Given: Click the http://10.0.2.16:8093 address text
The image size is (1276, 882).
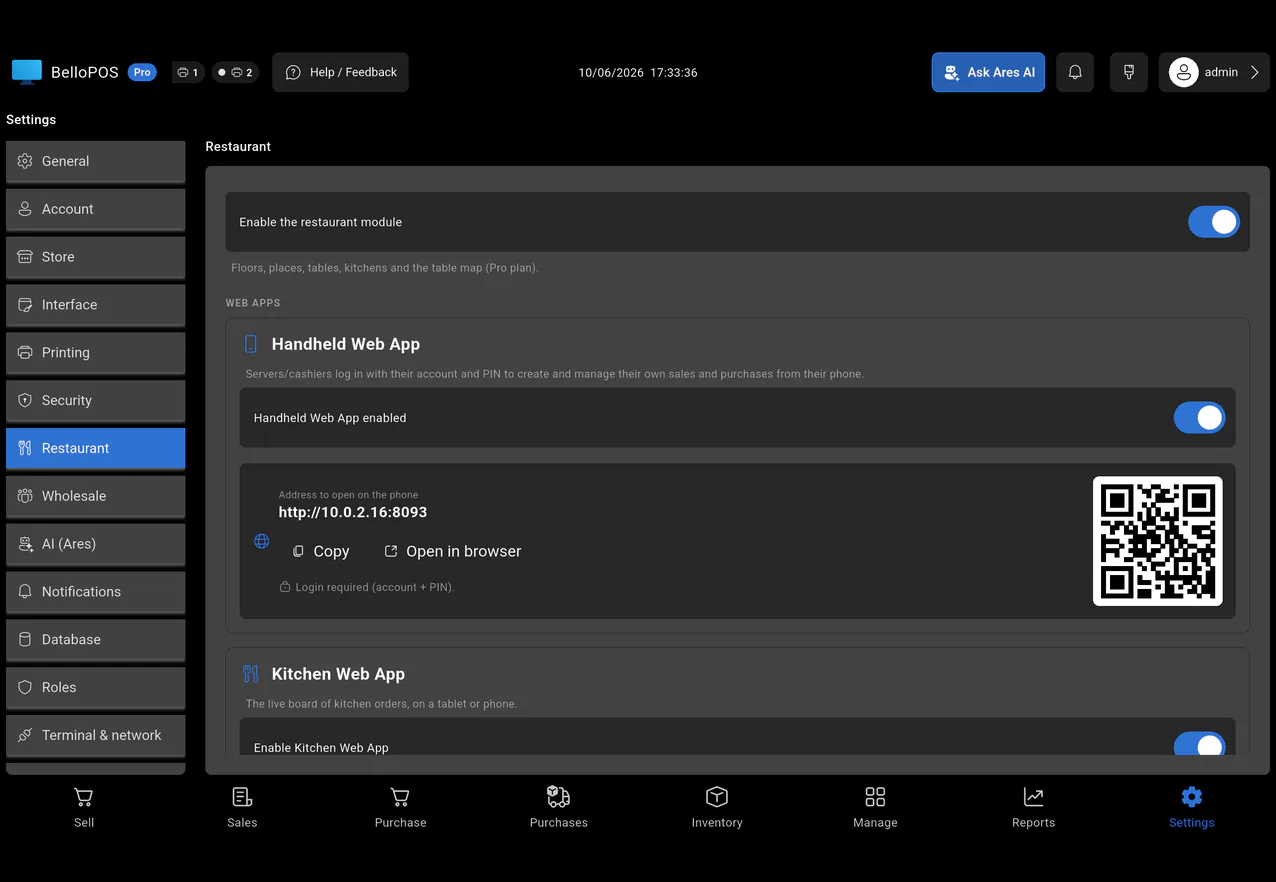Looking at the screenshot, I should click(x=353, y=512).
